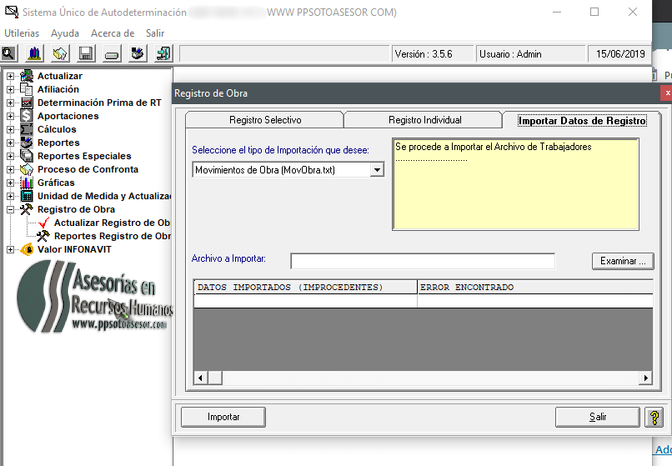Click the Reportes Especiales icon
Image resolution: width=672 pixels, height=466 pixels.
27,156
